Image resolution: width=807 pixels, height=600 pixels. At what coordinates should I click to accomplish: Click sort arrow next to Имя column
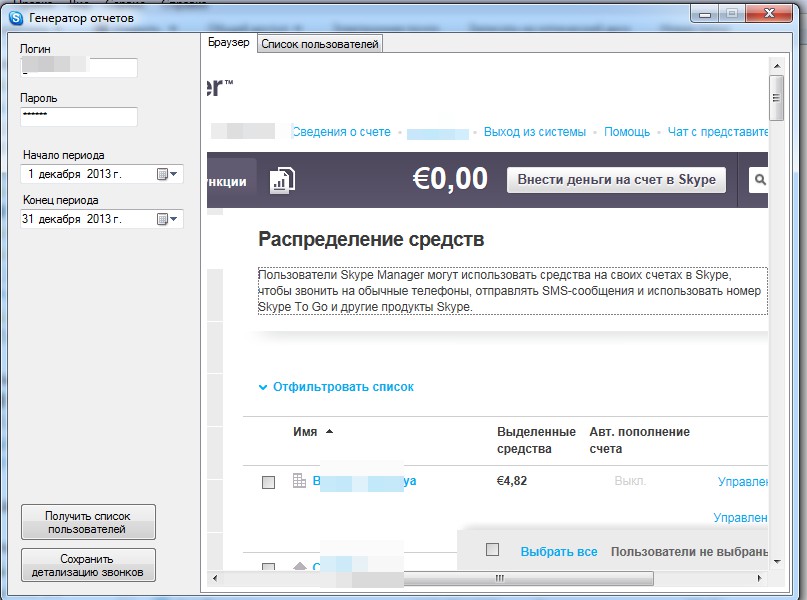(x=329, y=432)
